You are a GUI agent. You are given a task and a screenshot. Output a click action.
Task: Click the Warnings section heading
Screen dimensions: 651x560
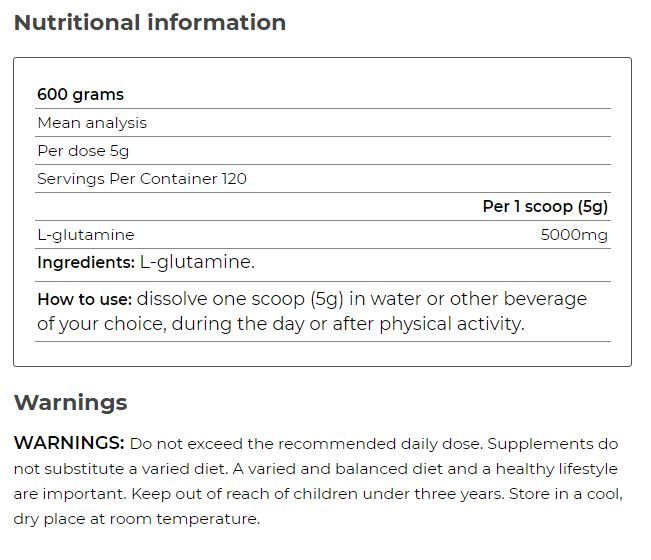71,403
